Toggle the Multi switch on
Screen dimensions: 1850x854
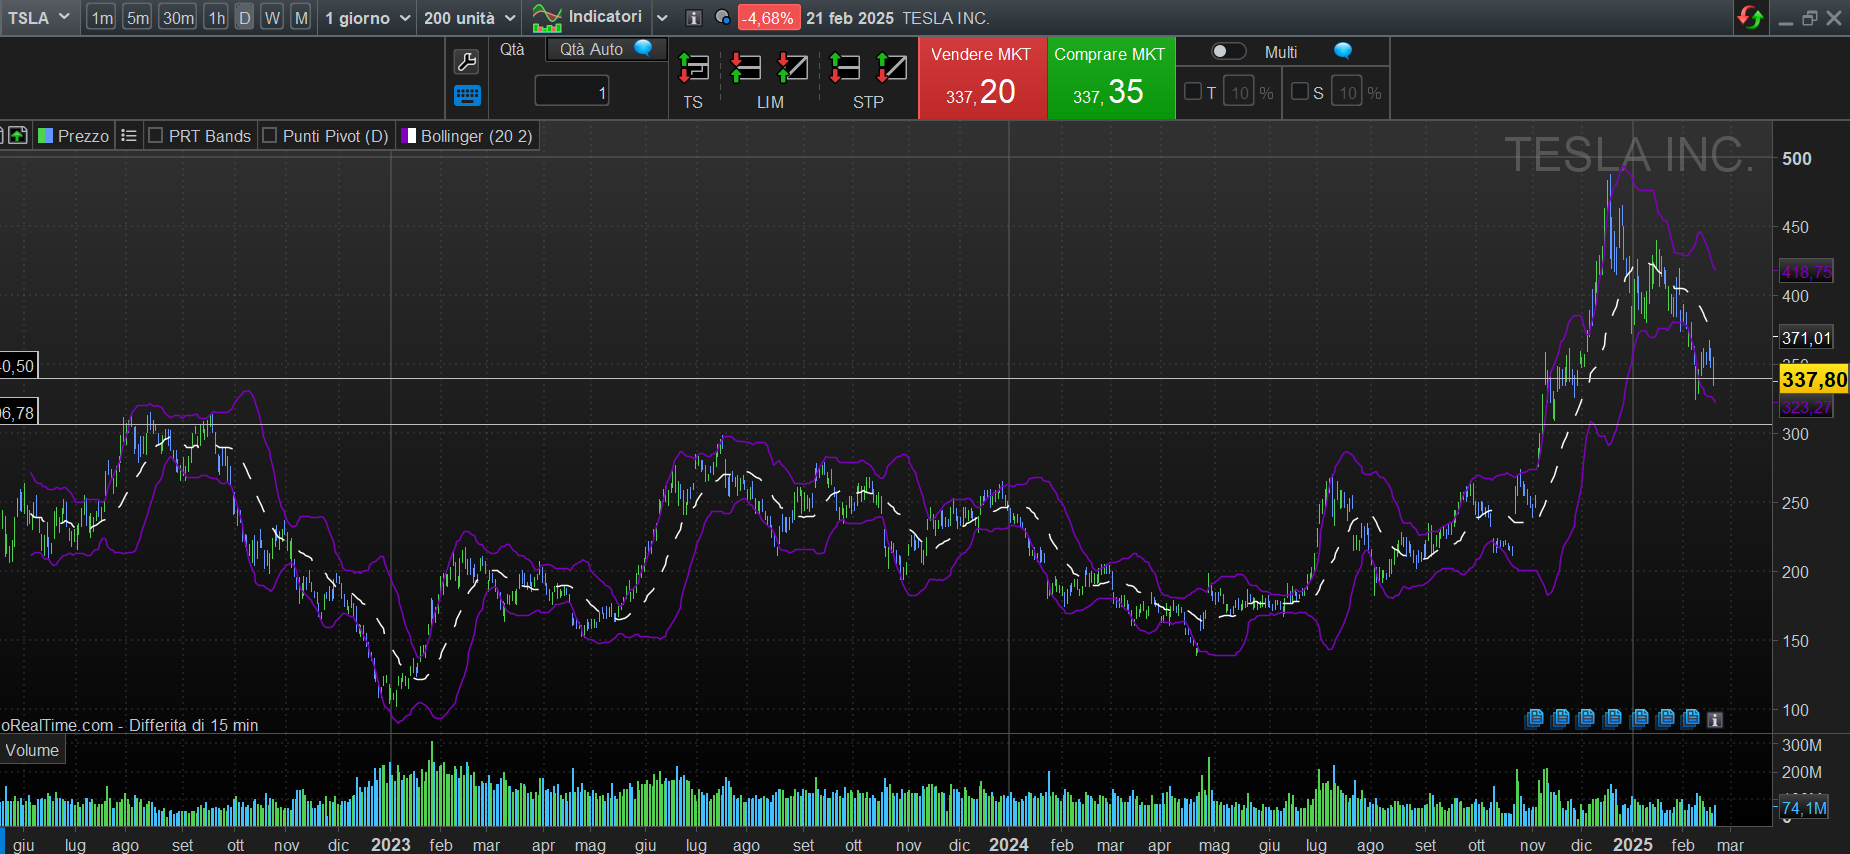(1228, 52)
